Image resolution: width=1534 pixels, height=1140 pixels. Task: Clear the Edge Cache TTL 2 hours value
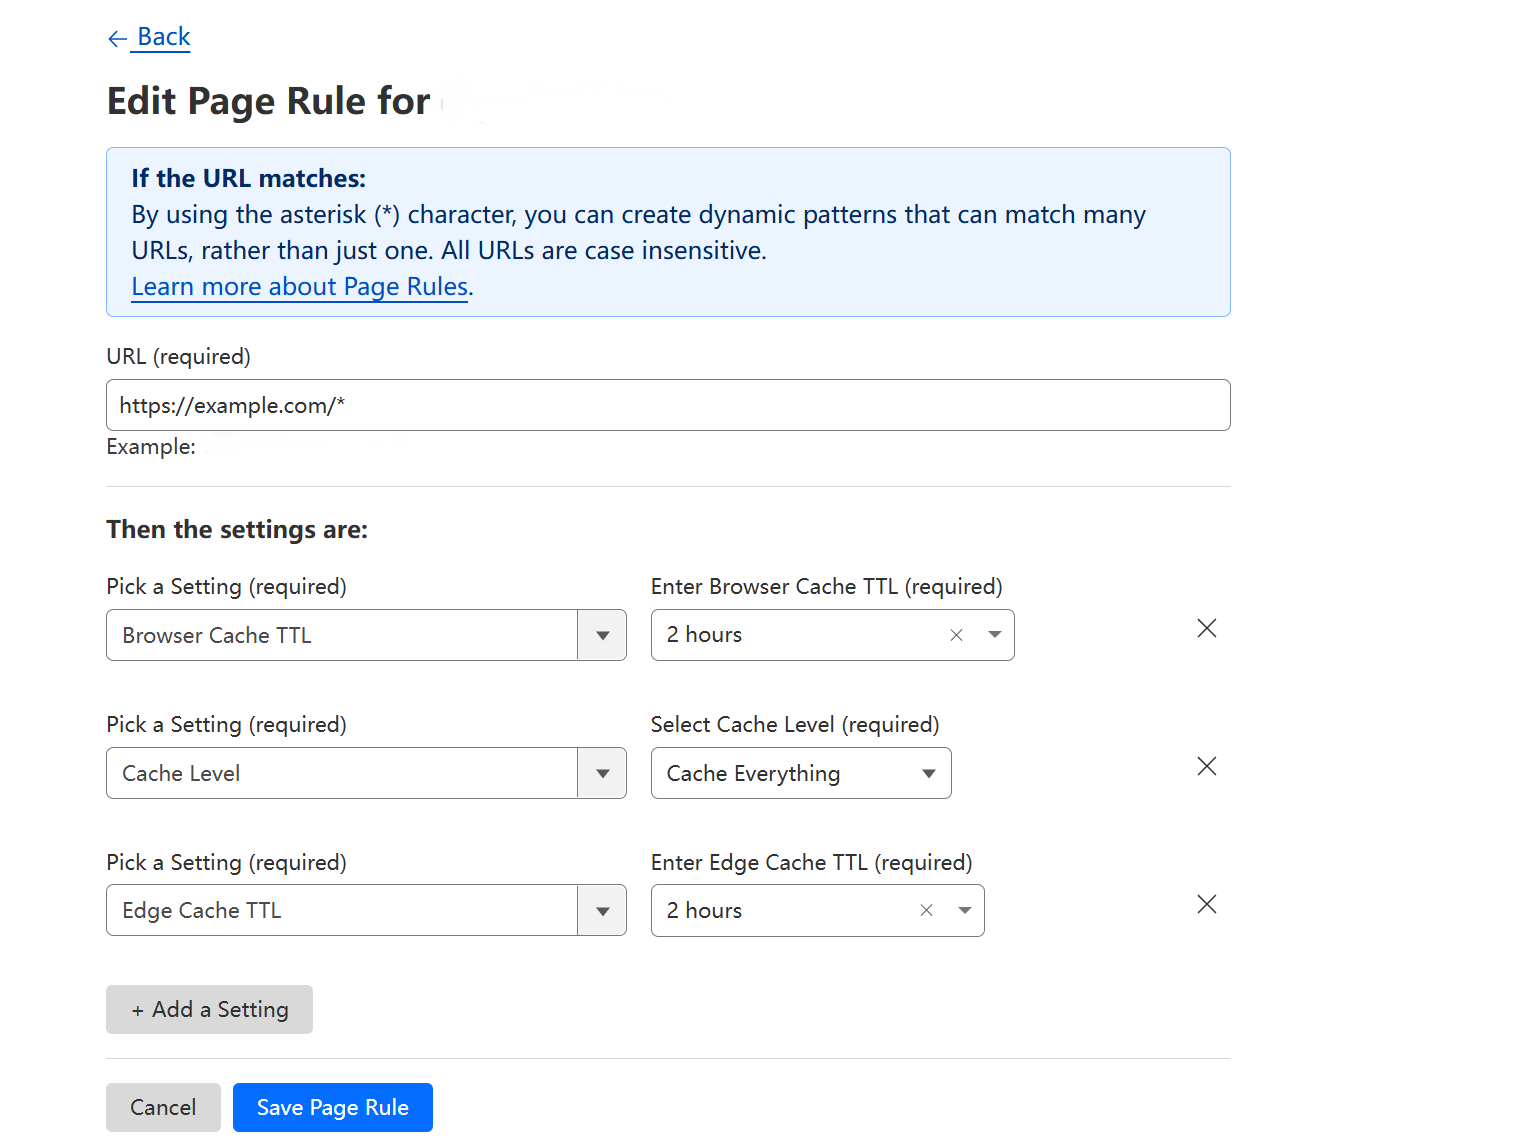point(926,910)
